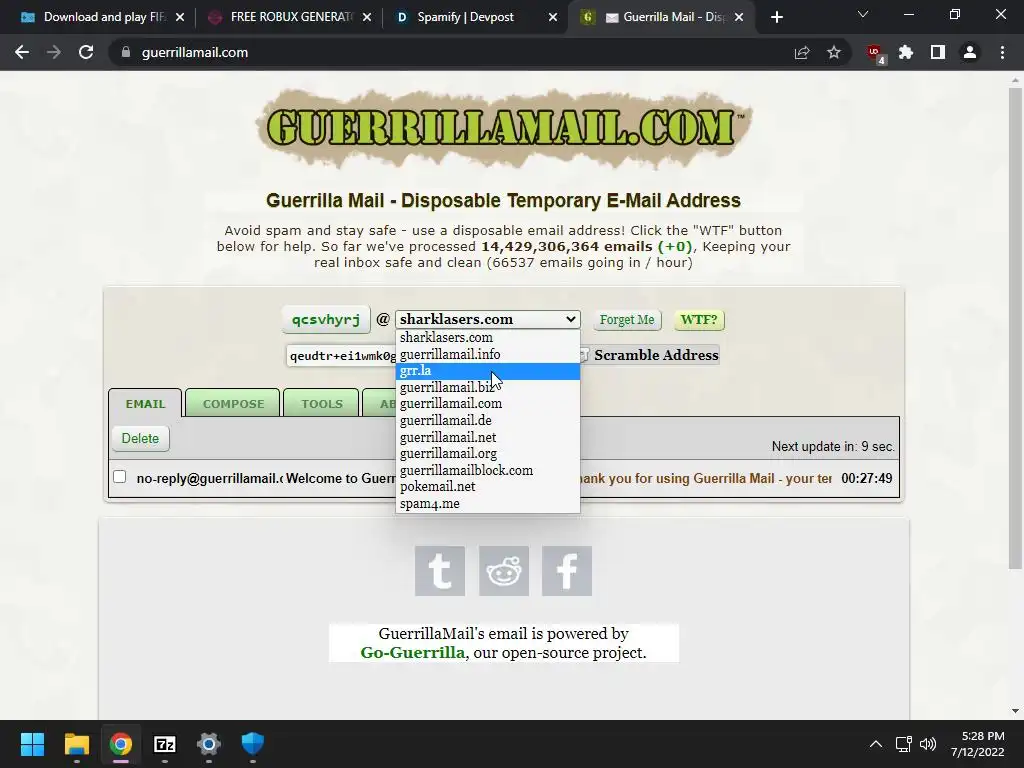Image resolution: width=1024 pixels, height=768 pixels.
Task: Choose guerrillamailblock.com option
Action: (487, 470)
